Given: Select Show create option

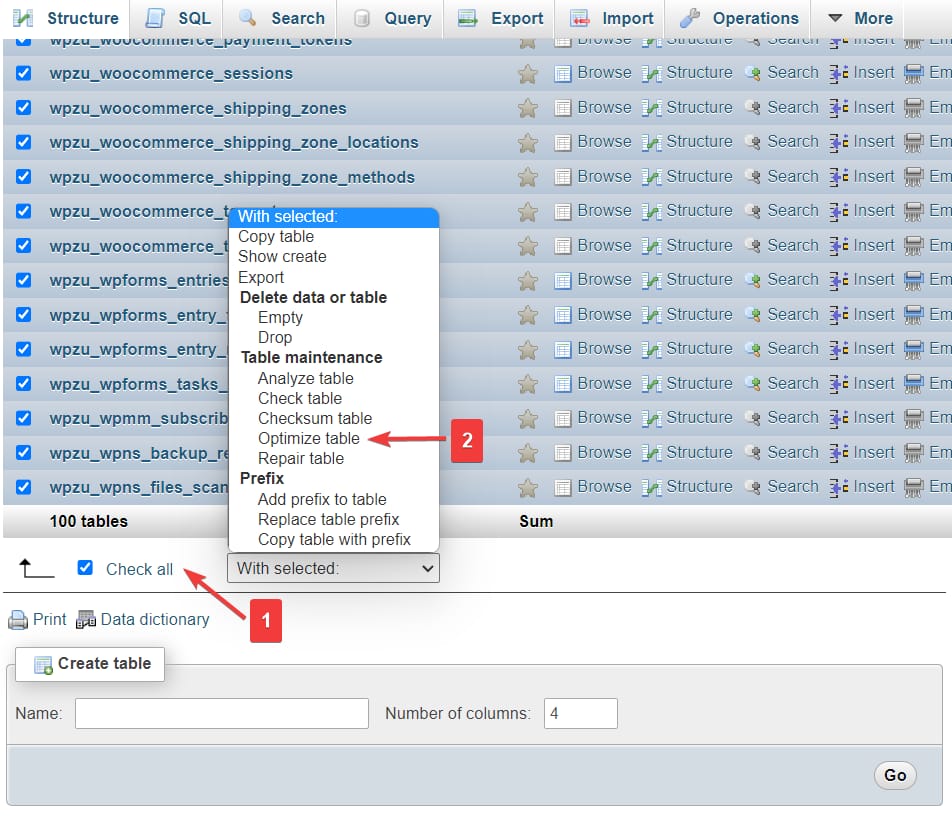Looking at the screenshot, I should [282, 256].
